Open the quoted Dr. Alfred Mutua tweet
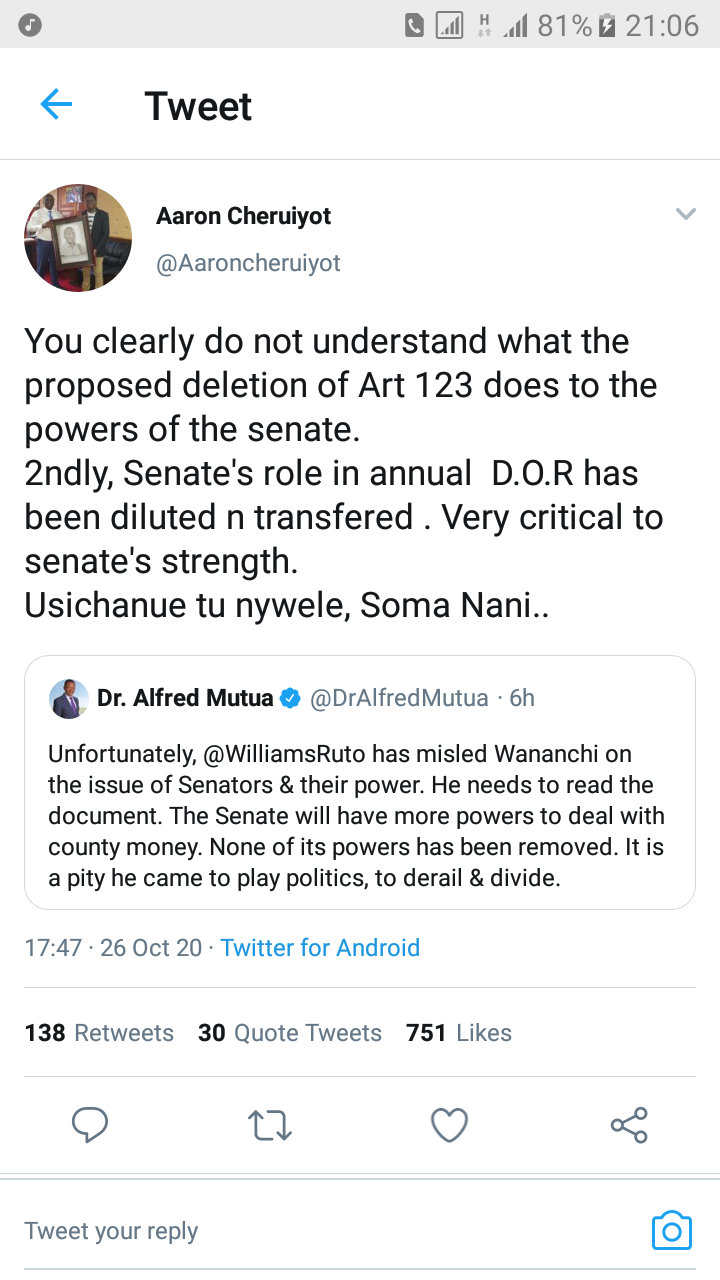The width and height of the screenshot is (720, 1280). [x=359, y=800]
